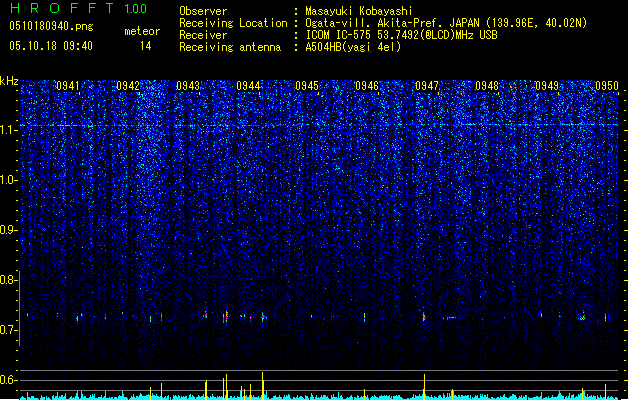Image resolution: width=629 pixels, height=400 pixels.
Task: Click the Receiver label
Action: click(203, 35)
